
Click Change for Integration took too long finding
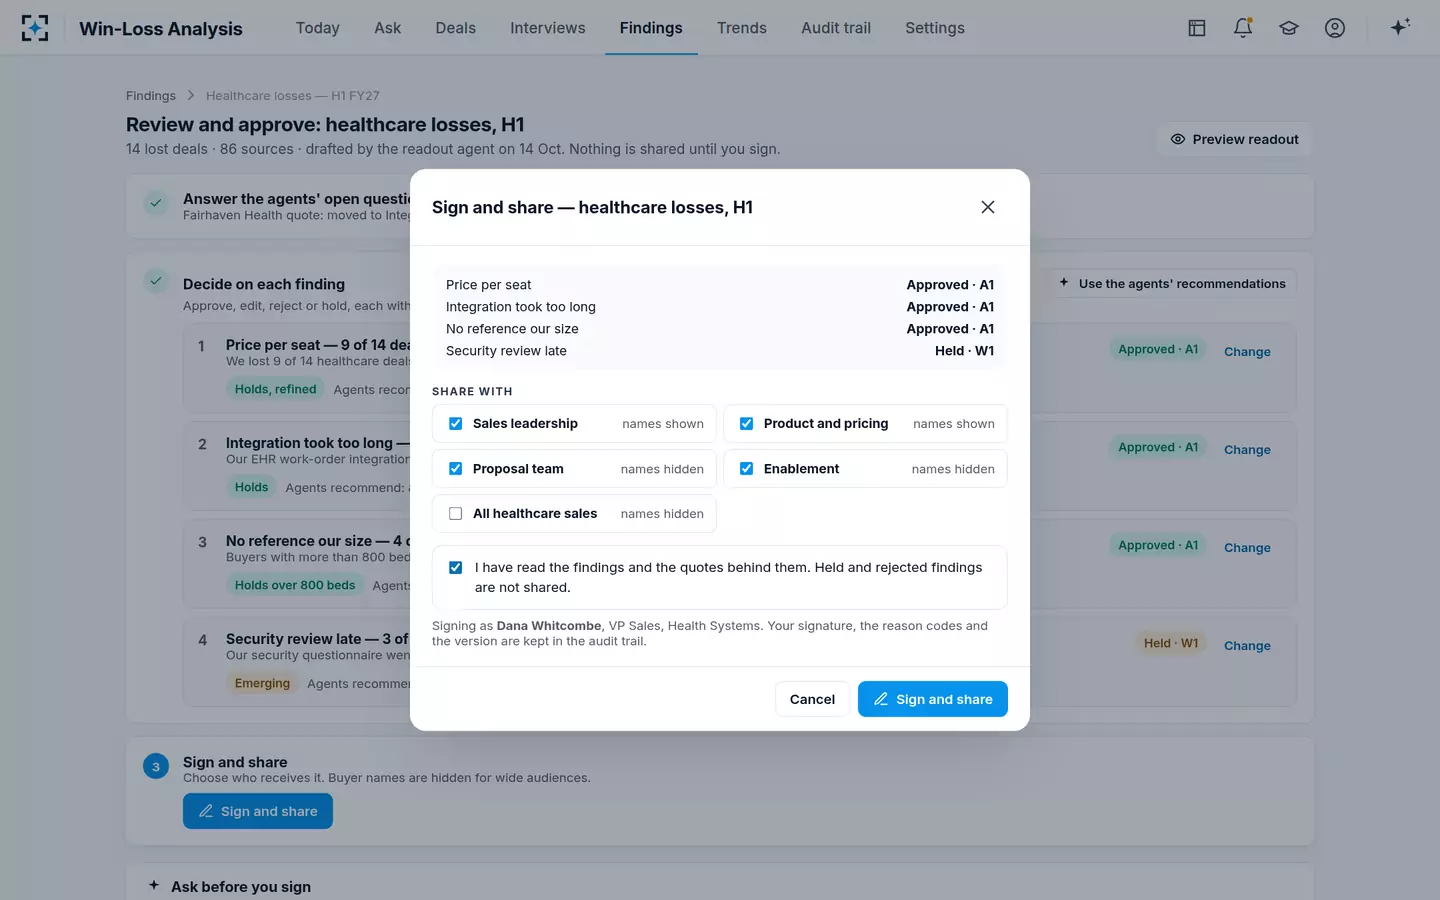(x=1247, y=450)
